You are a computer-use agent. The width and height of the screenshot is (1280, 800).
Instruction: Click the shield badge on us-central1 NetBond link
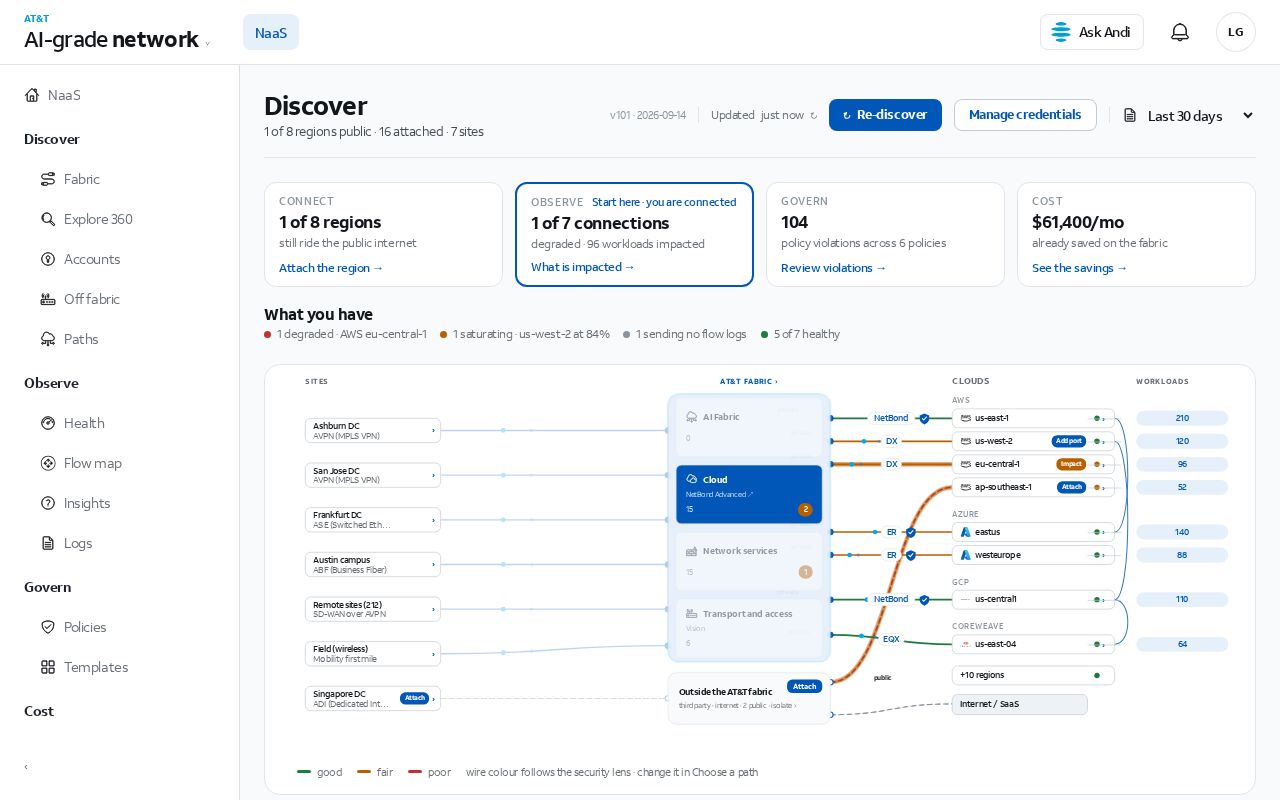(x=924, y=600)
